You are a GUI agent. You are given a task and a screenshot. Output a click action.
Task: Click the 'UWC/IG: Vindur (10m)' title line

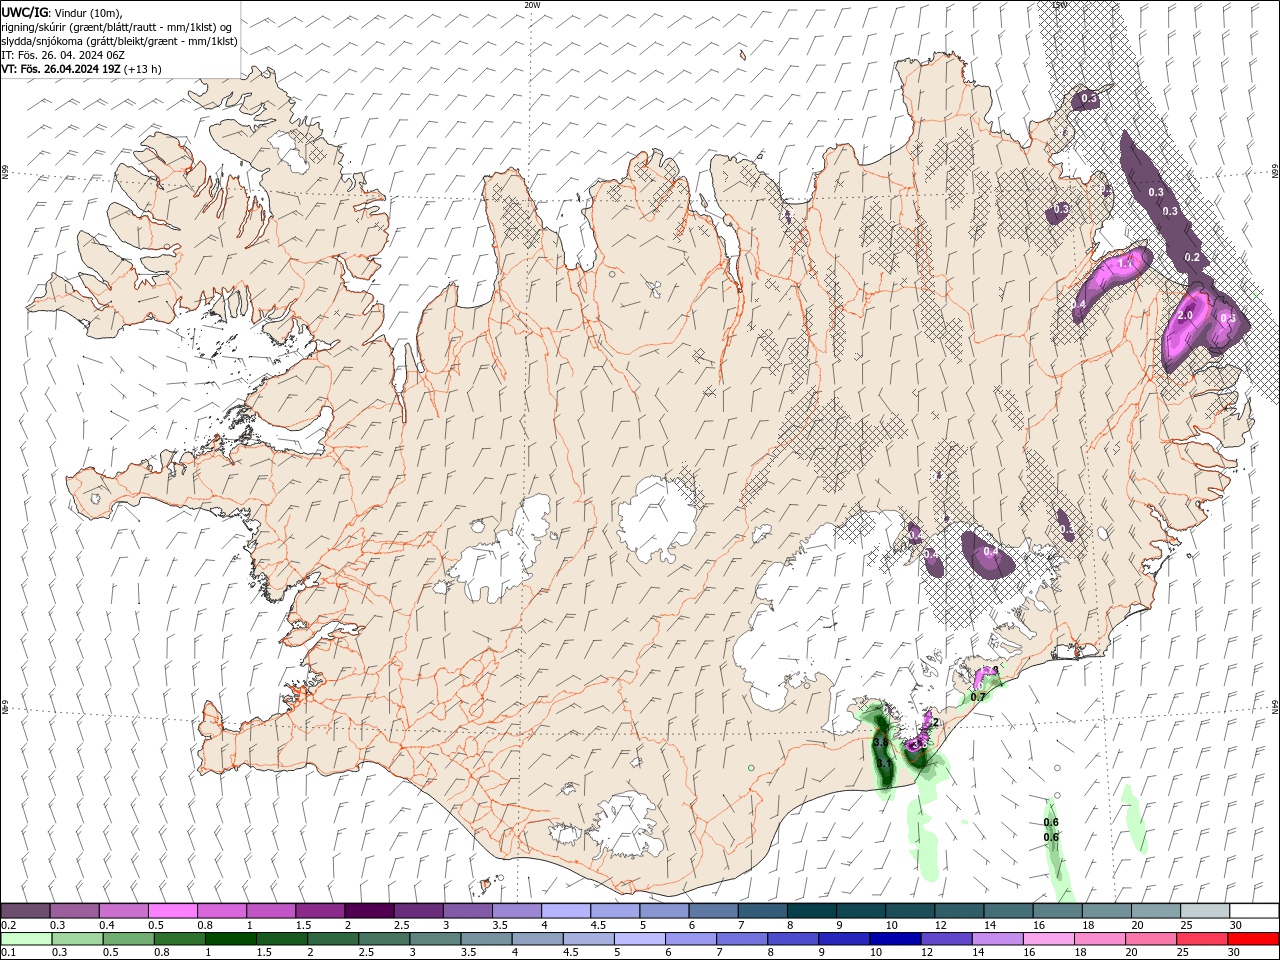click(x=62, y=12)
